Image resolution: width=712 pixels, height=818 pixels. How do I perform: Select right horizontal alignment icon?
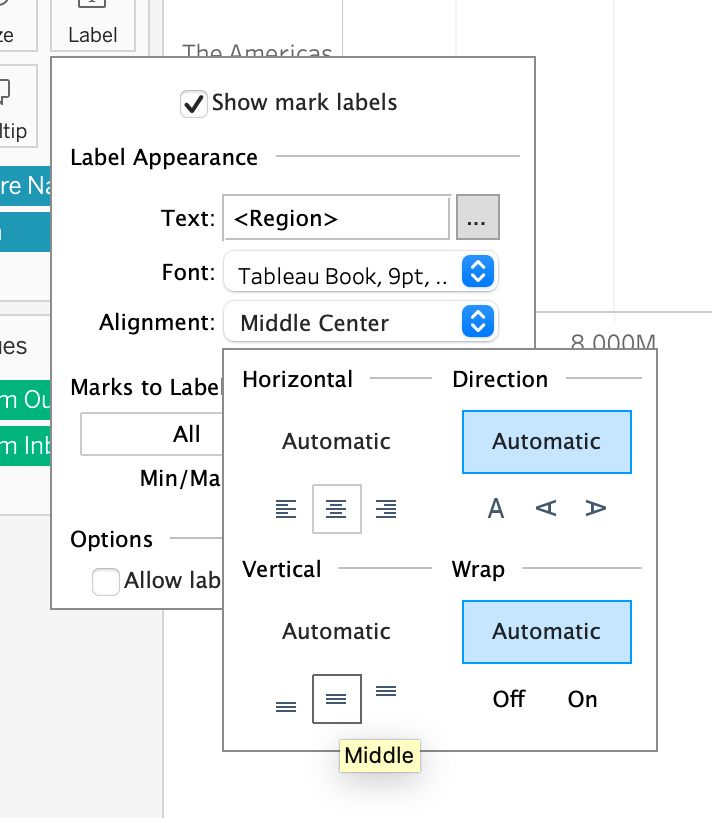[386, 509]
